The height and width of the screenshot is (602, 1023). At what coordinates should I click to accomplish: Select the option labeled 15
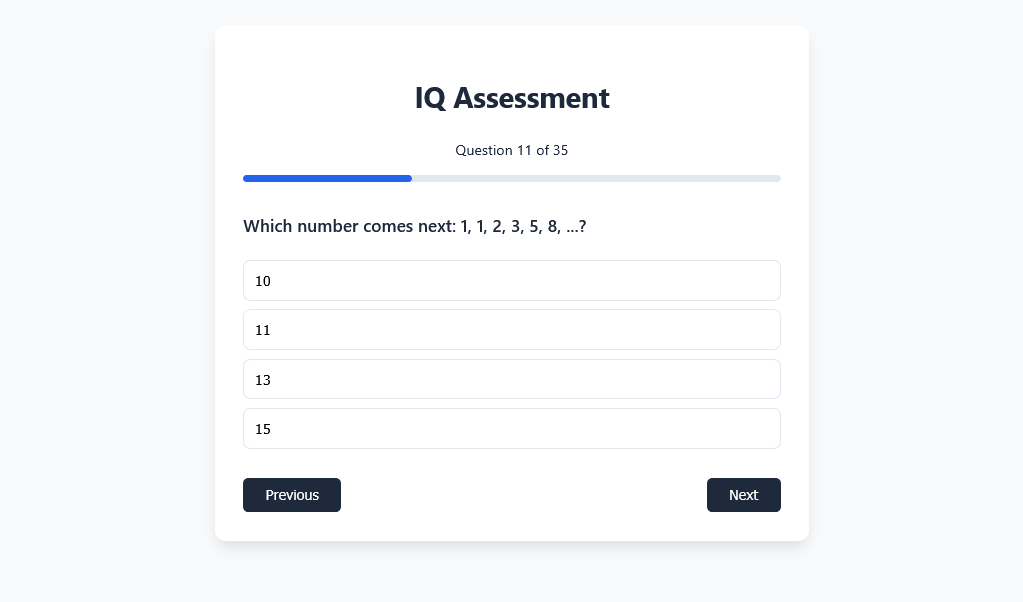tap(511, 429)
